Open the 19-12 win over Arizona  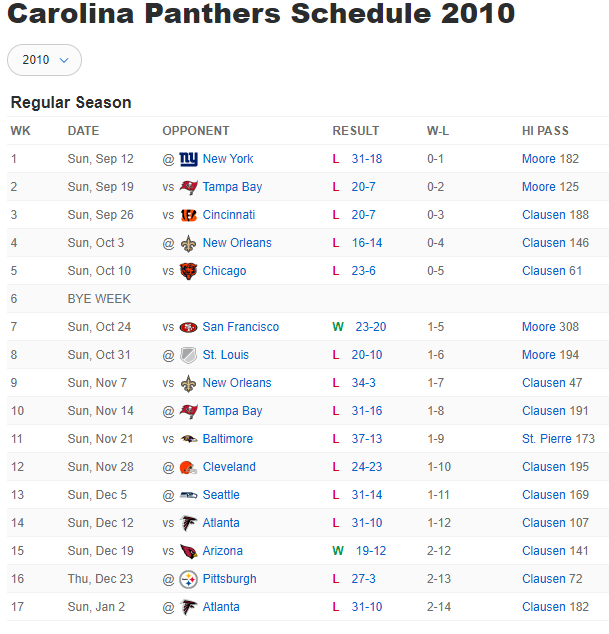[x=371, y=551]
